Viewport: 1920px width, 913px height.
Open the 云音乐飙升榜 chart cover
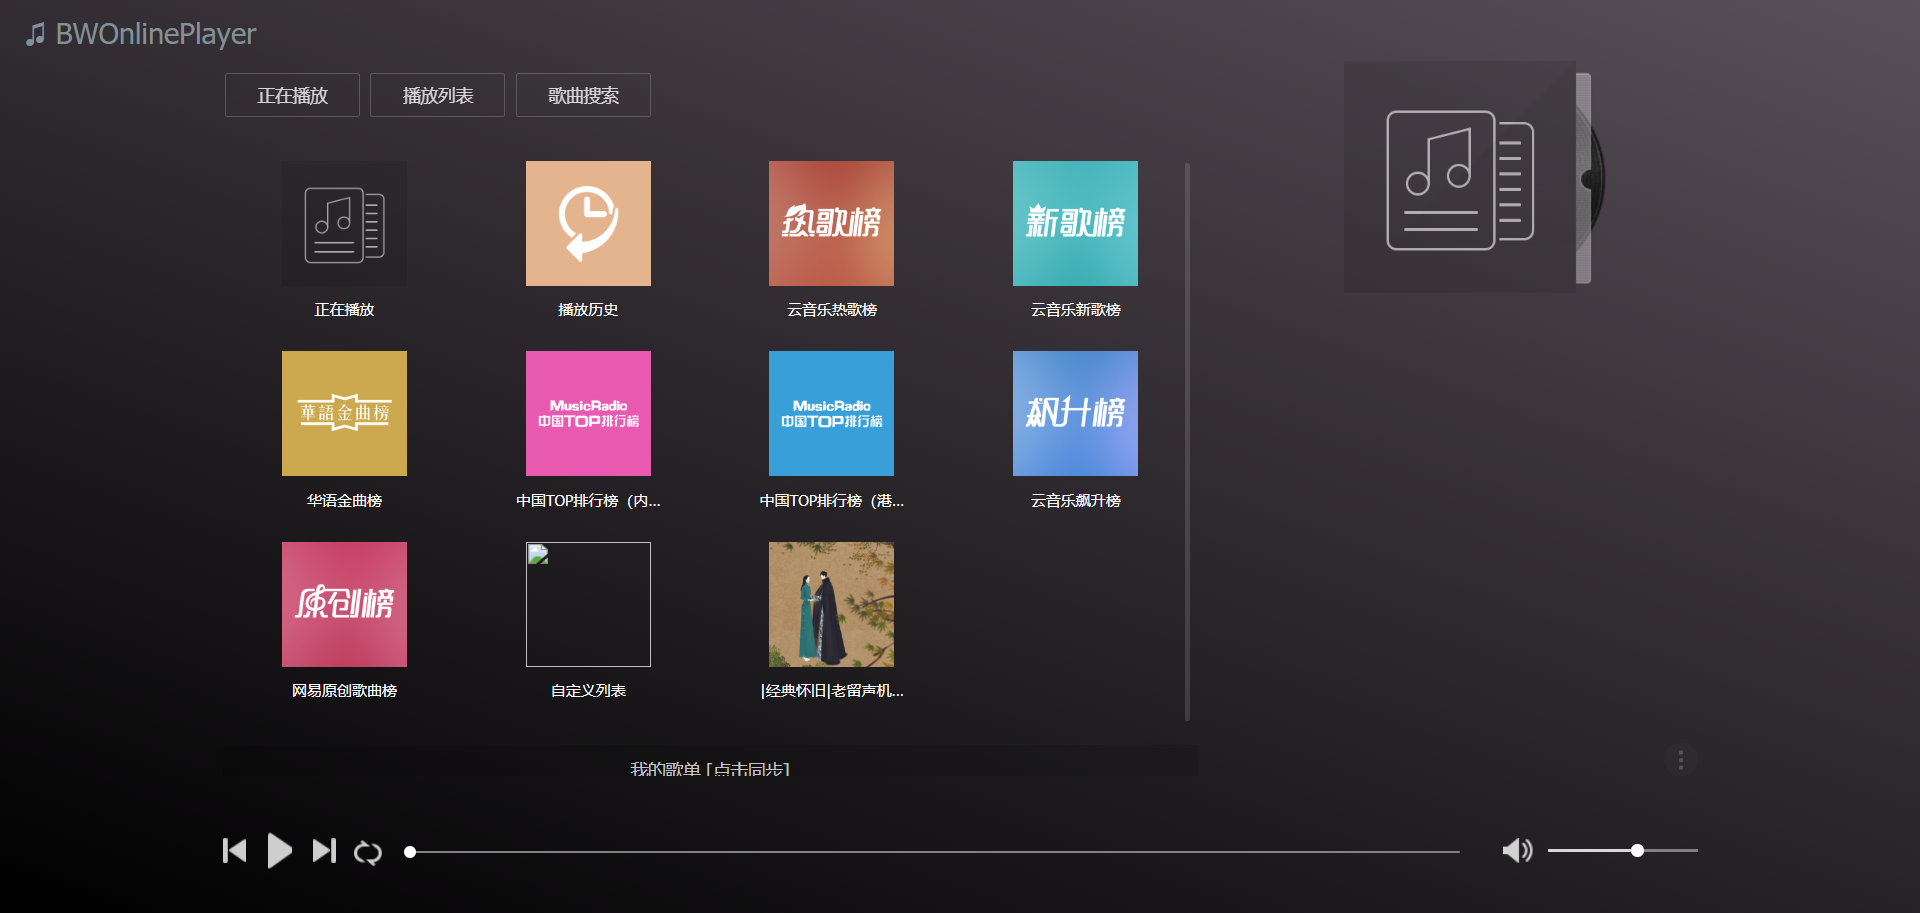click(1075, 413)
